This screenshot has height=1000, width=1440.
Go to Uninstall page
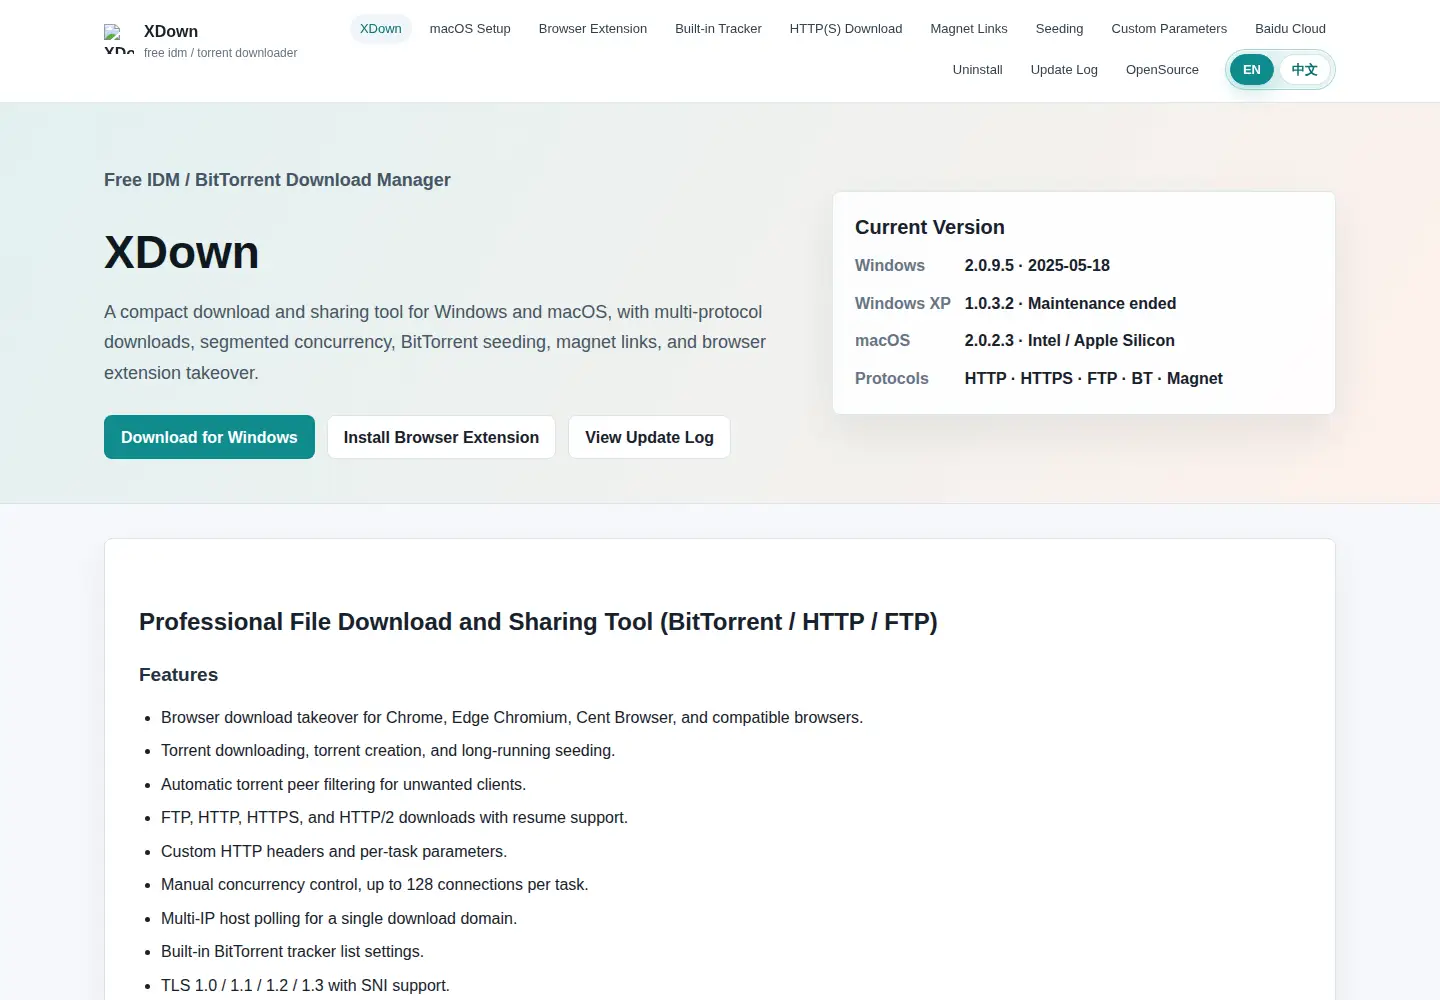point(977,70)
